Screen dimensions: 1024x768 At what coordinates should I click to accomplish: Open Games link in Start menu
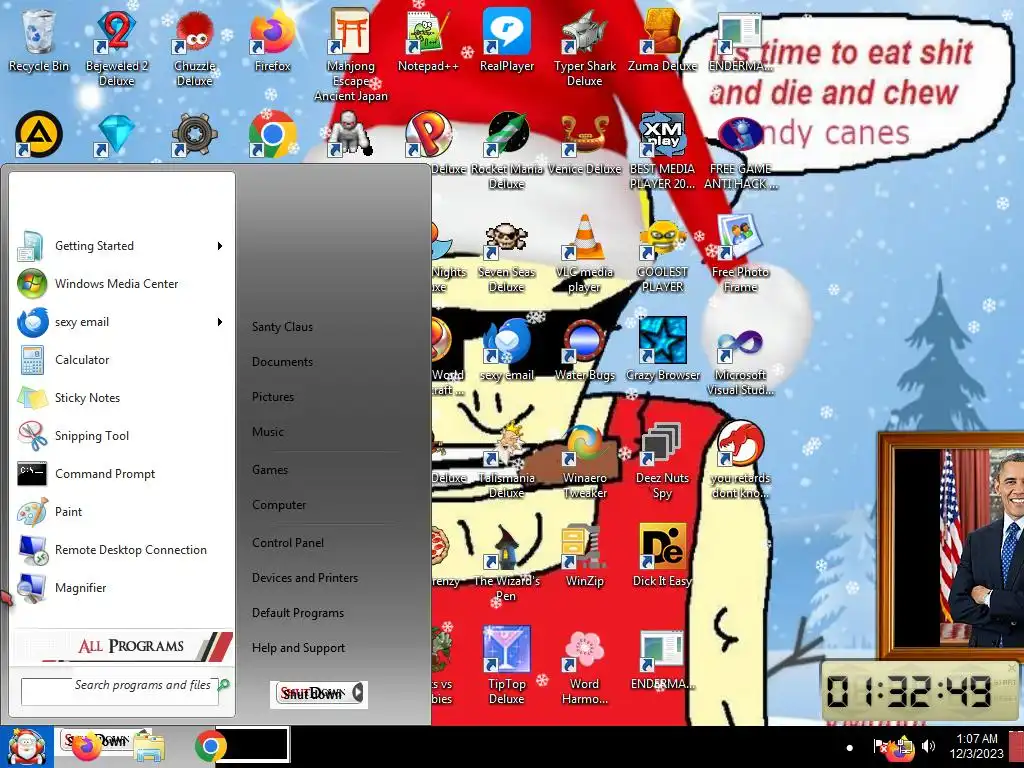coord(270,470)
